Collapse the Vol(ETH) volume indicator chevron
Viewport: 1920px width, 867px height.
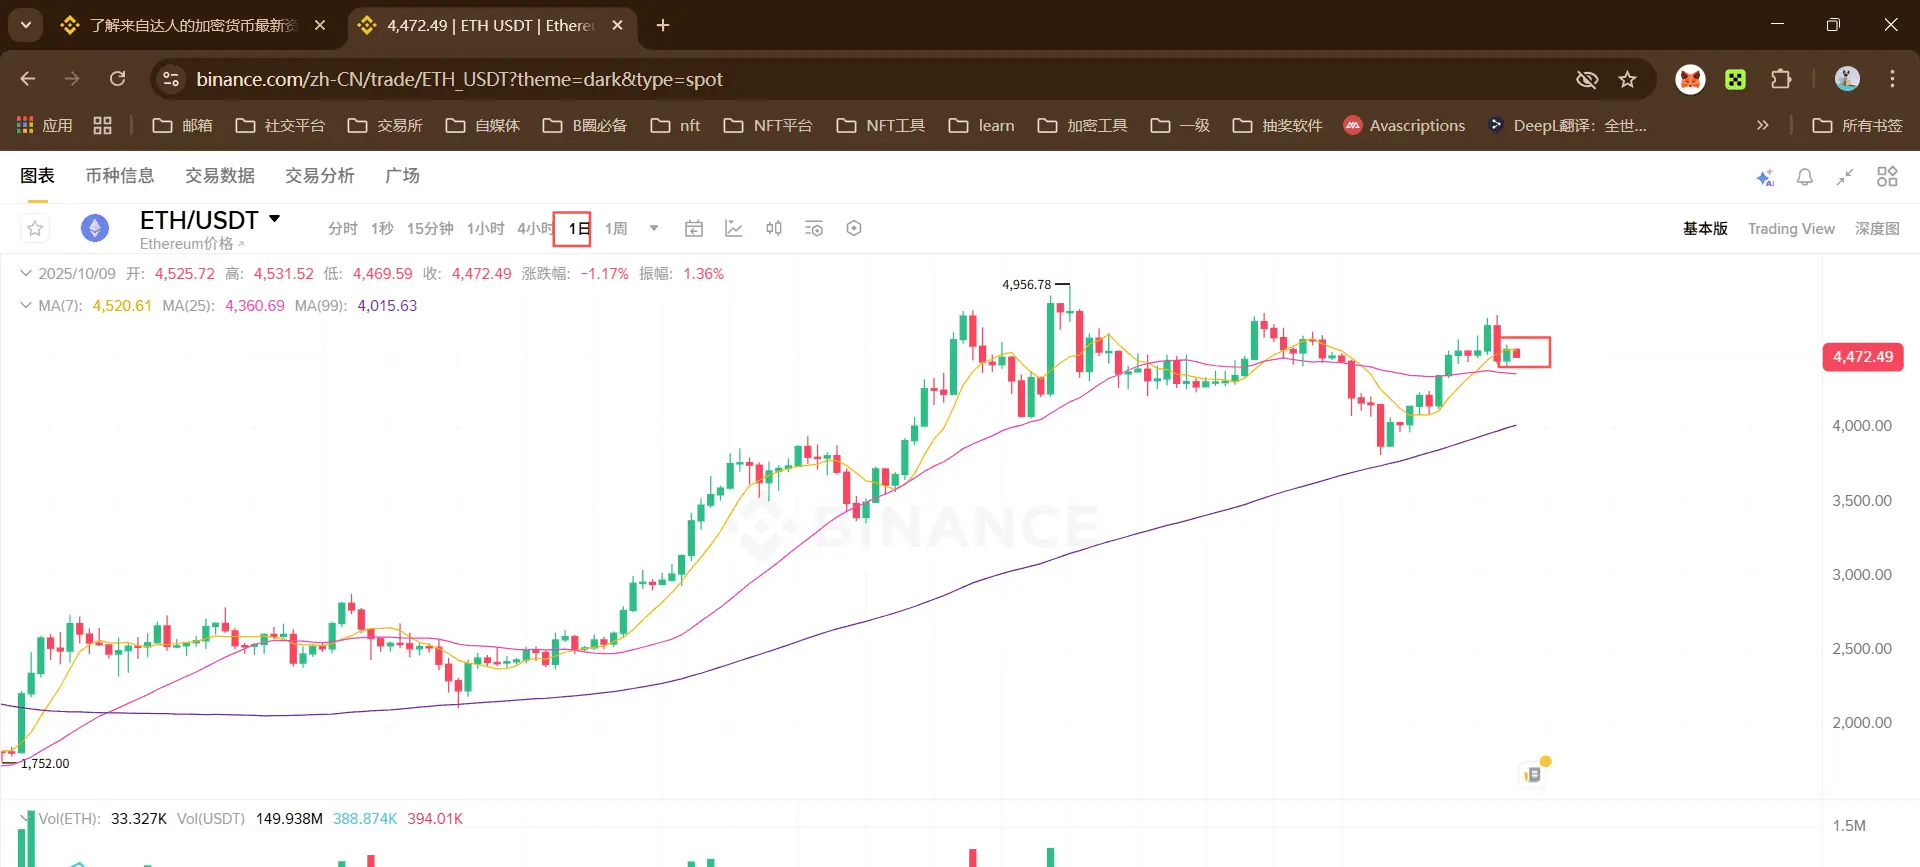coord(26,819)
